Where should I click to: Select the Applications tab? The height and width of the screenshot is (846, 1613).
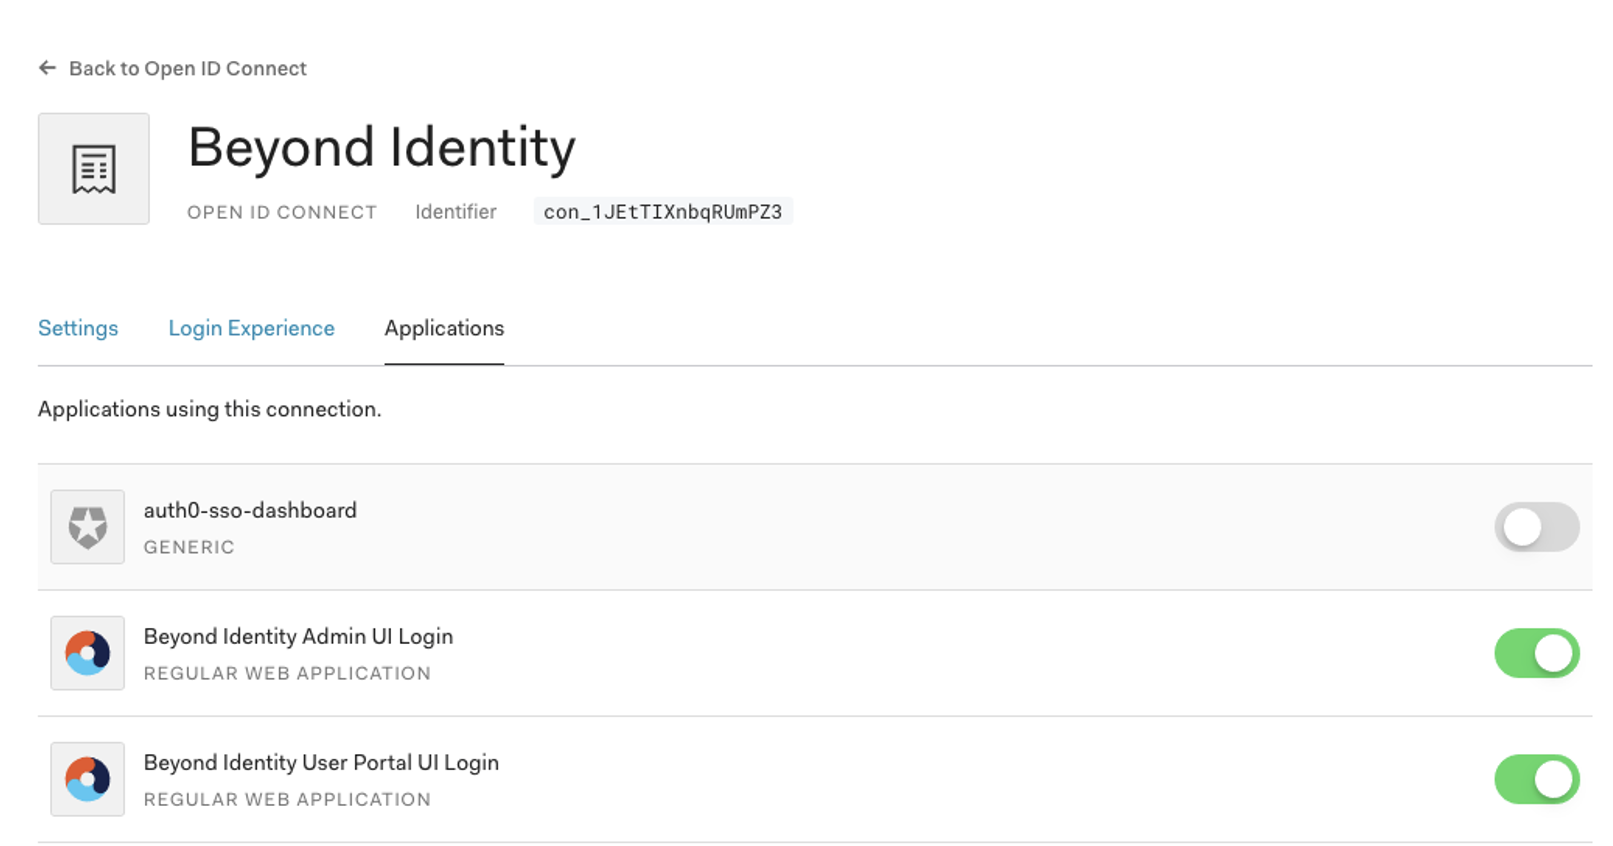pos(444,328)
